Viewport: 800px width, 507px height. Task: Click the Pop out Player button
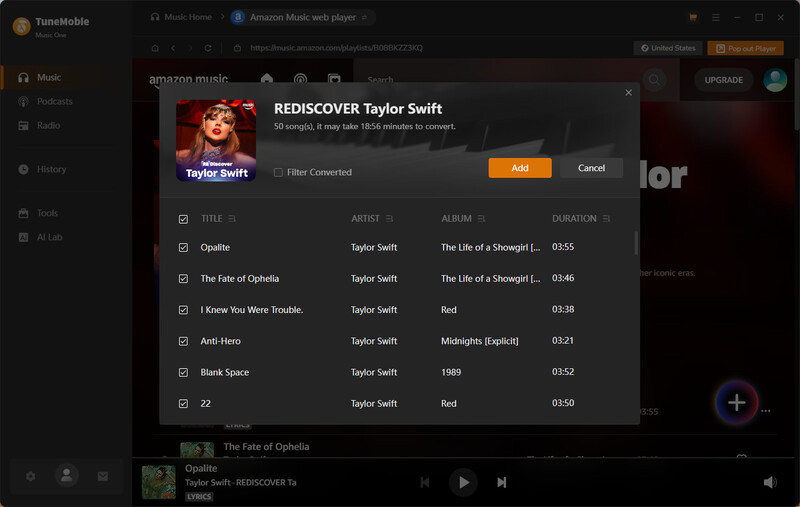click(745, 48)
